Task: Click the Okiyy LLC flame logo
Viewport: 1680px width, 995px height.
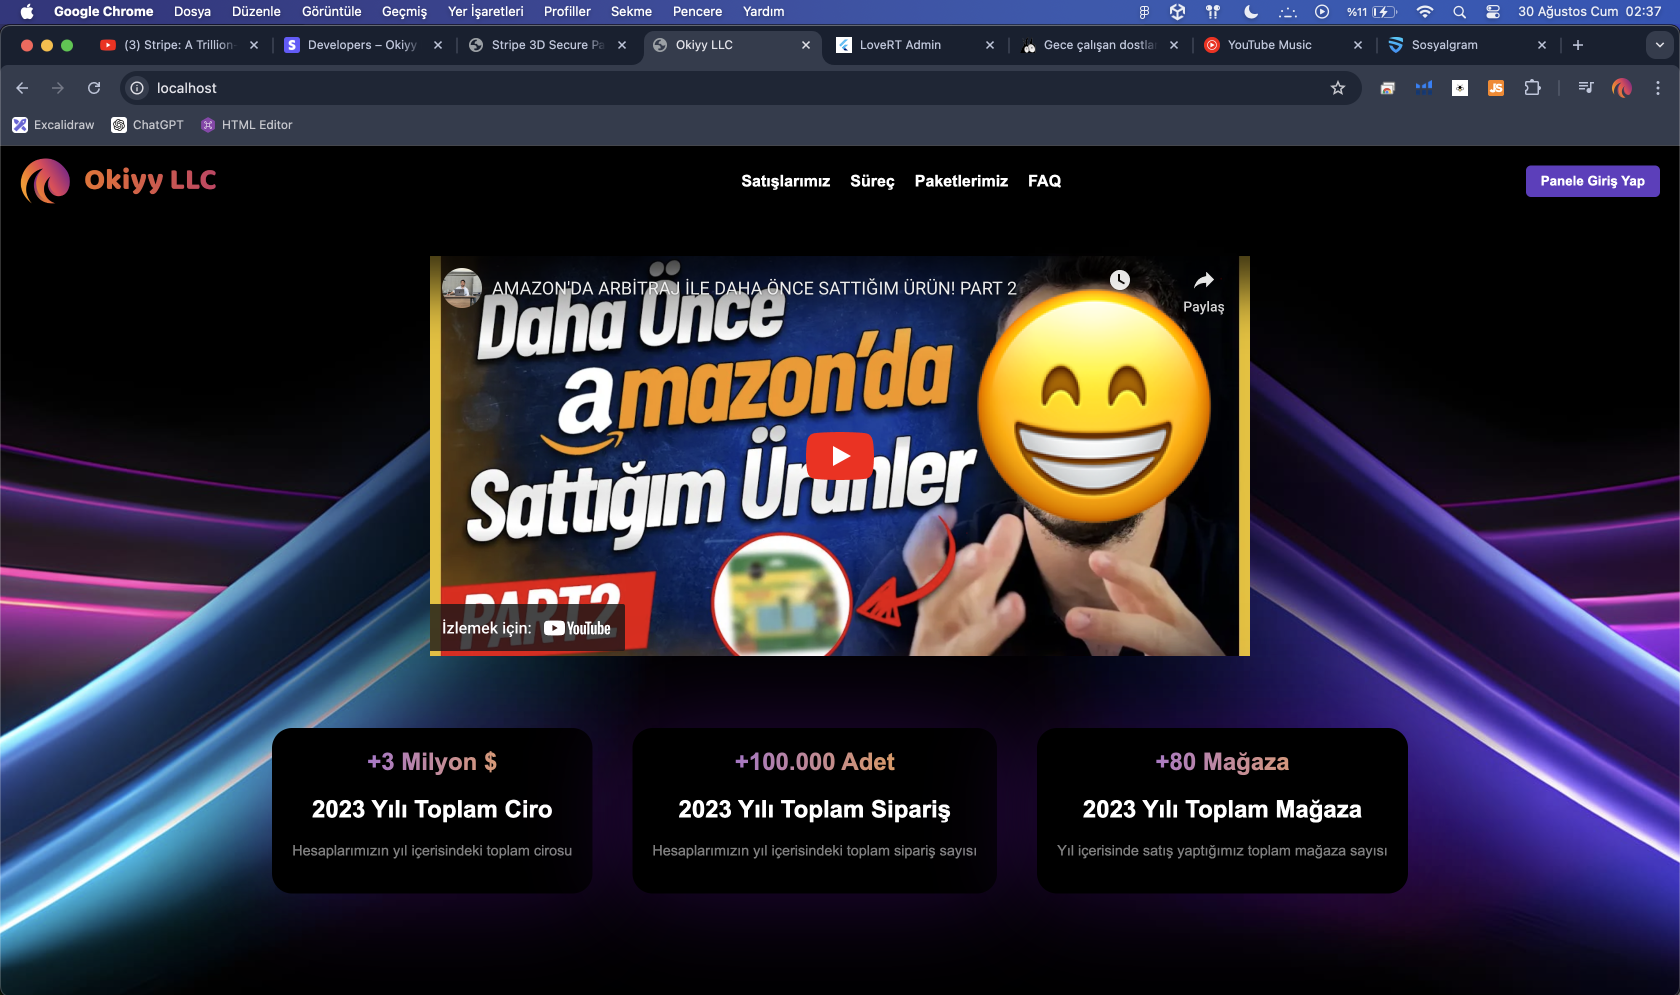Action: coord(45,181)
